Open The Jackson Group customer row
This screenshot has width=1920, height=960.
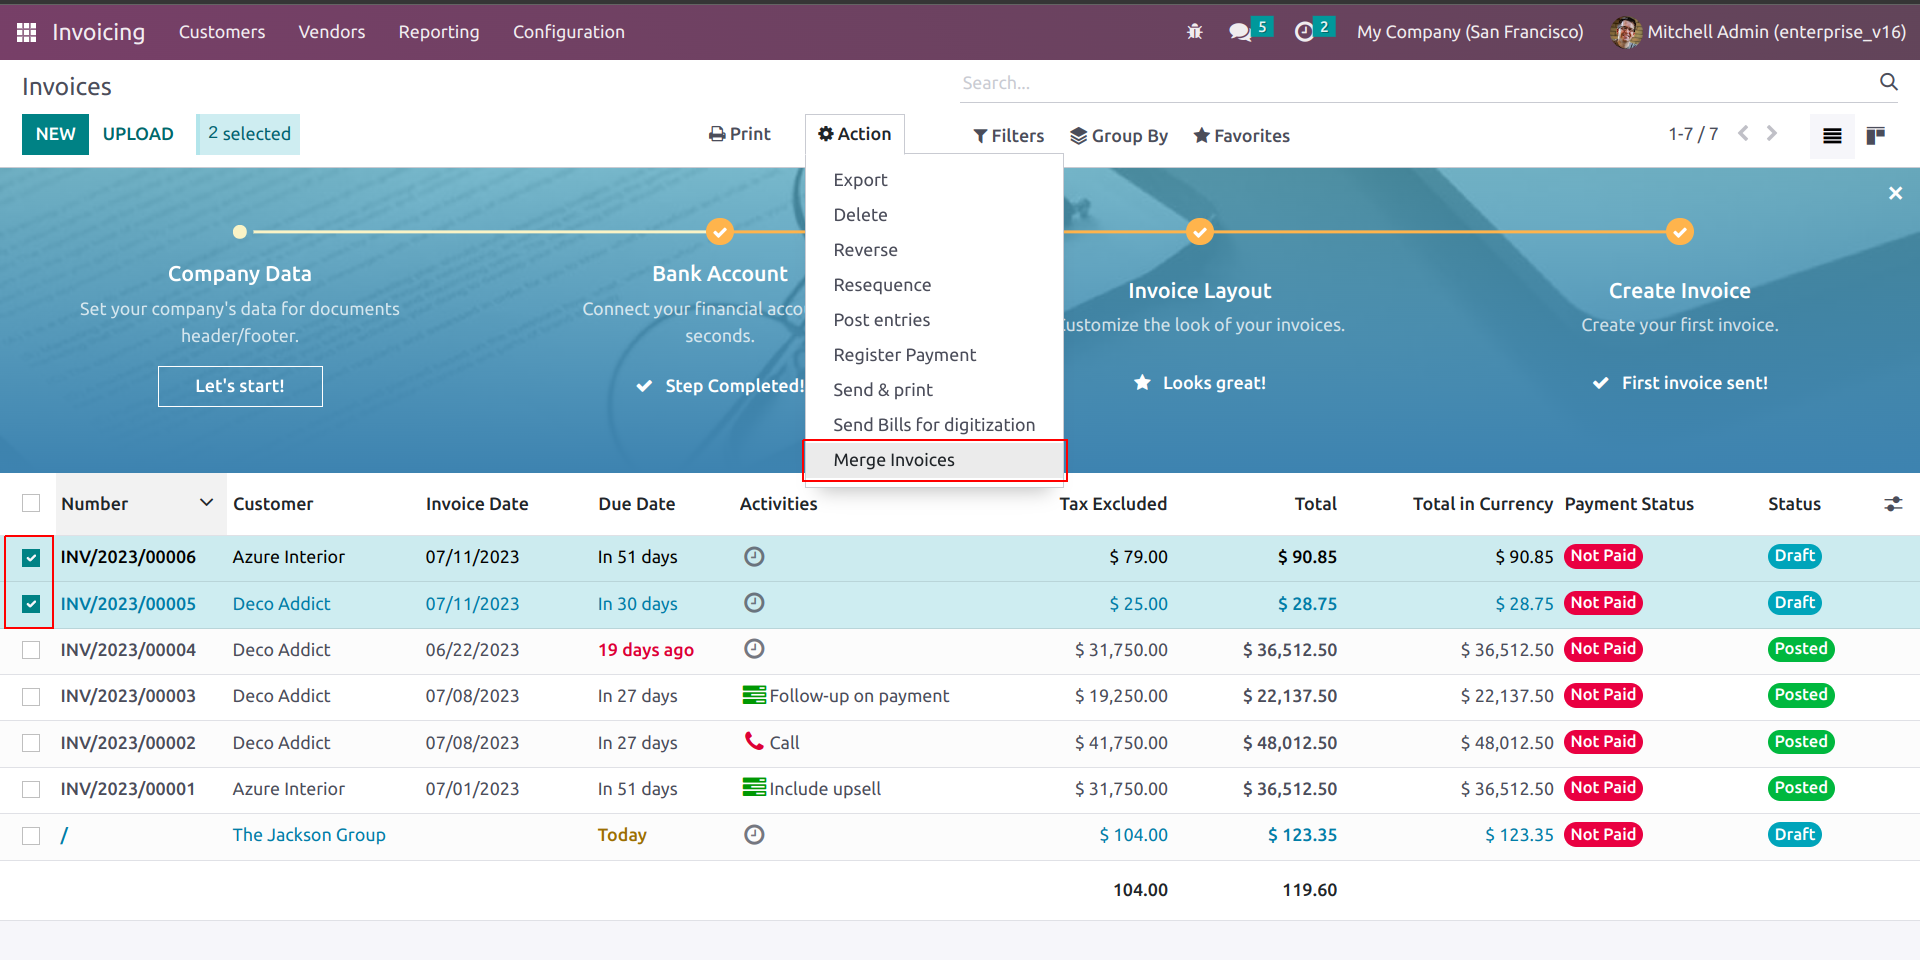[309, 835]
